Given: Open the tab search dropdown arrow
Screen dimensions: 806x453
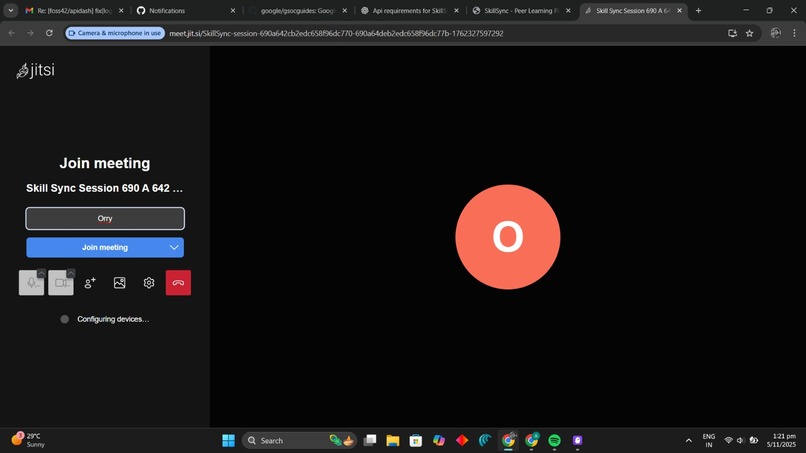Looking at the screenshot, I should pos(10,10).
